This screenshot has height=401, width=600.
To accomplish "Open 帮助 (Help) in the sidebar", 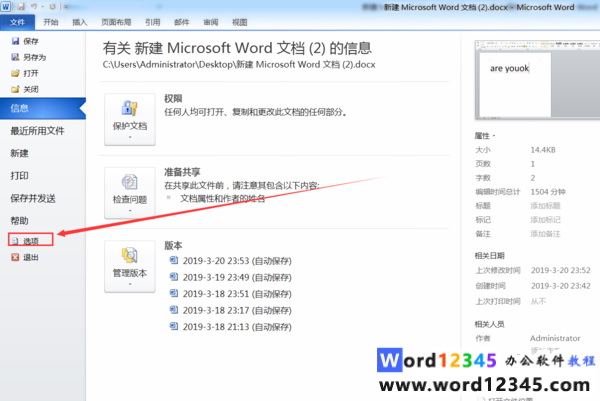I will 20,221.
